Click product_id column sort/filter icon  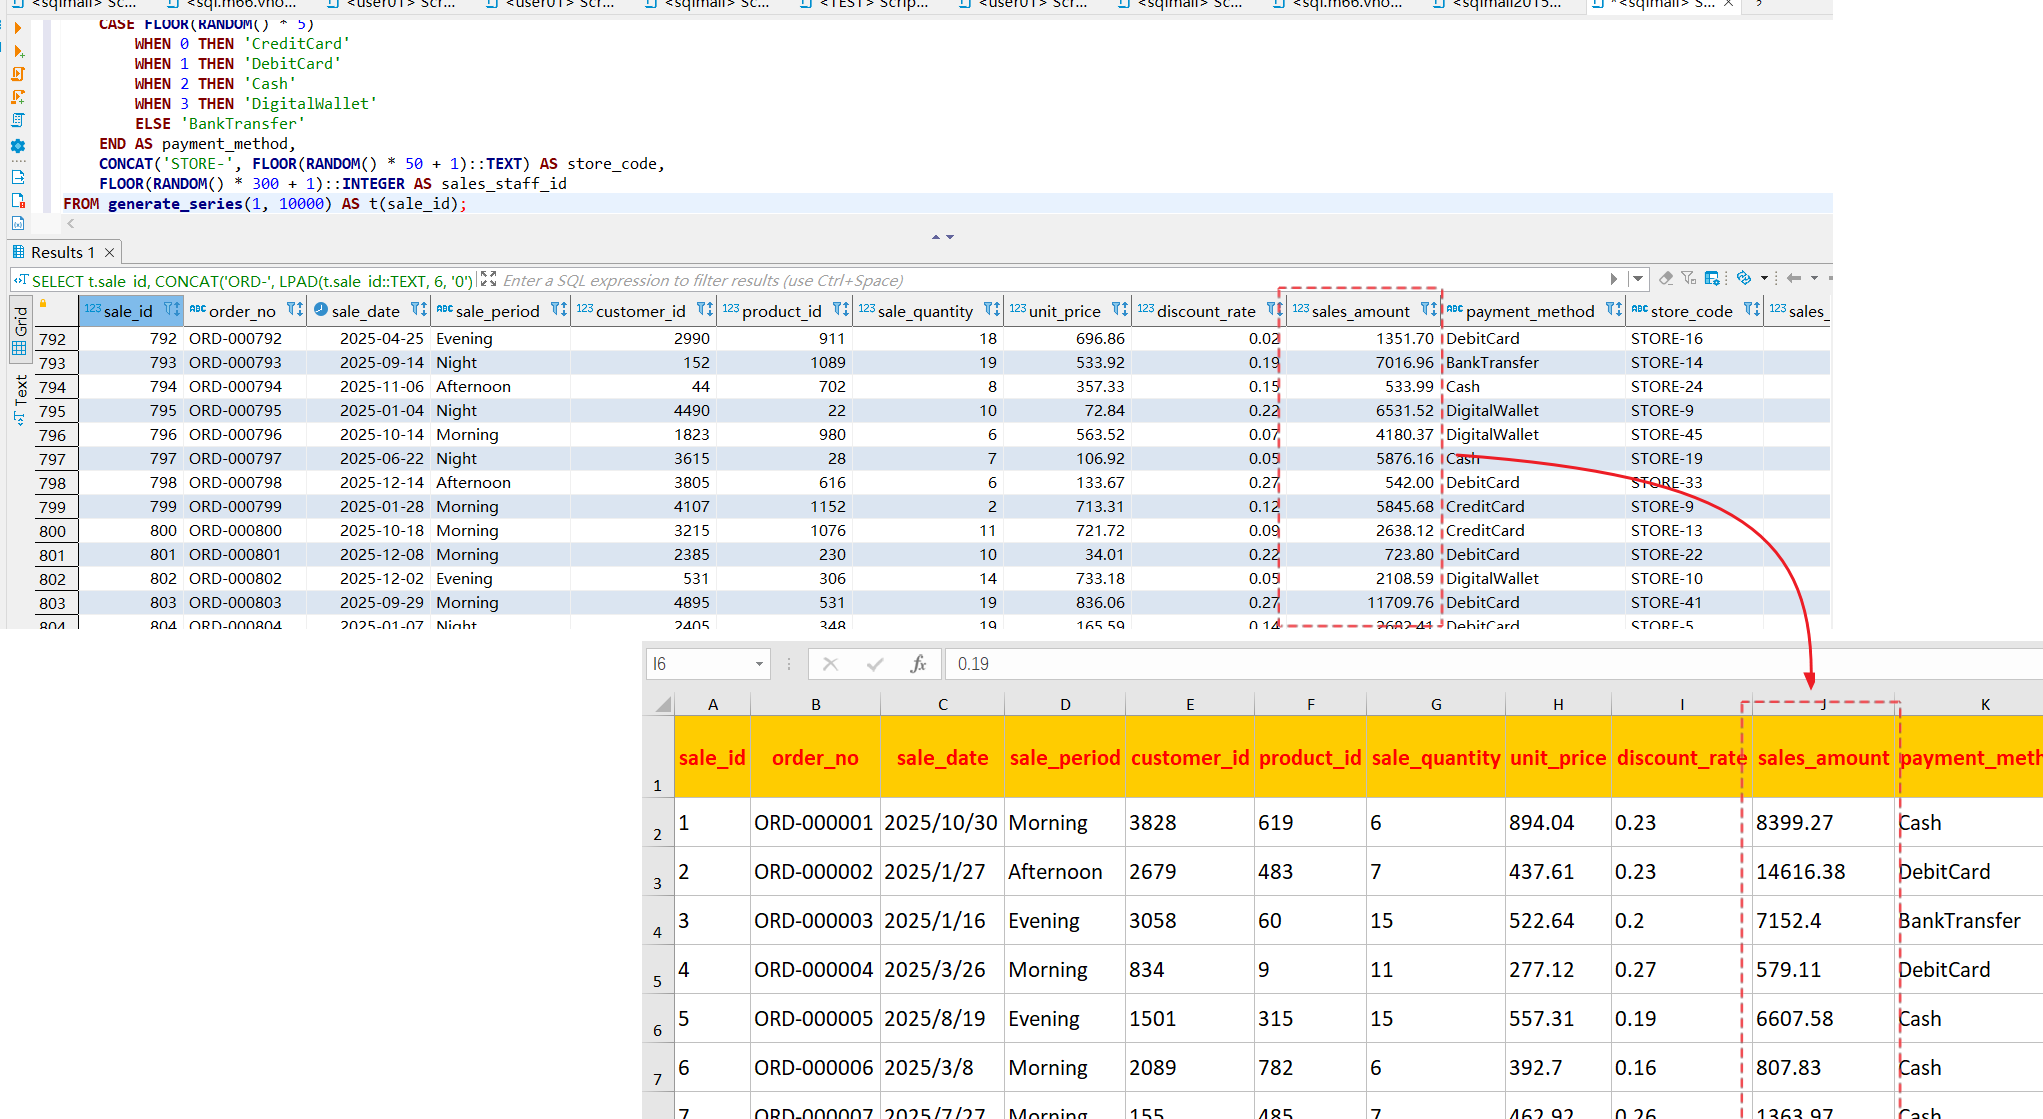coord(840,310)
